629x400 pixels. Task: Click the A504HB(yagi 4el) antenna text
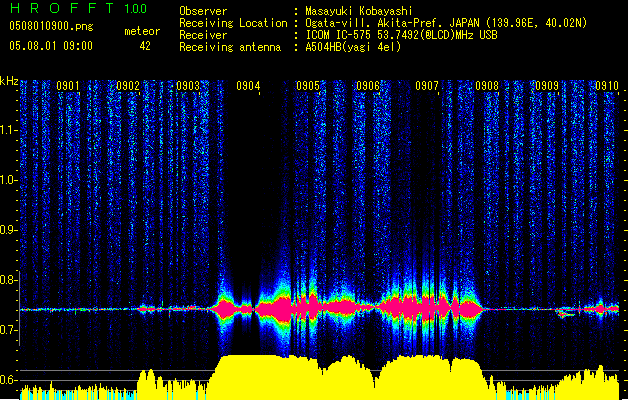pos(353,47)
